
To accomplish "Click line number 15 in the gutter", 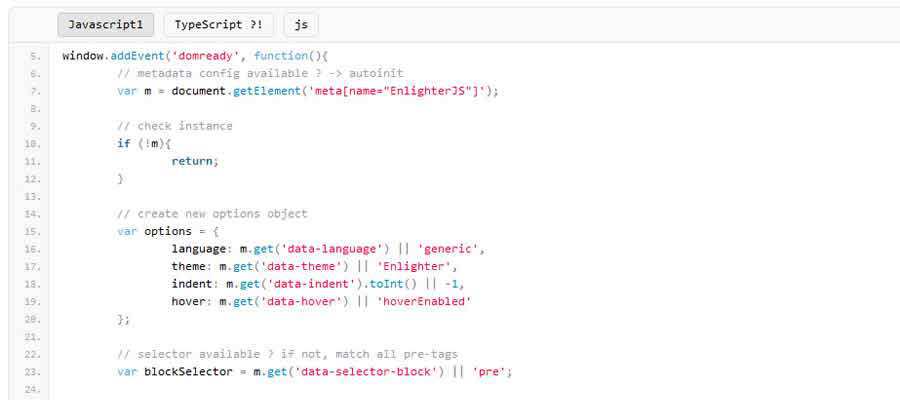I will click(34, 231).
